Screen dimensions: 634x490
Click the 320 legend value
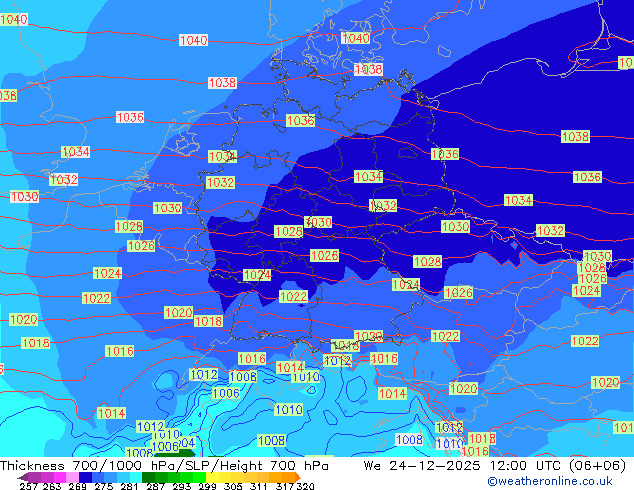(x=306, y=486)
